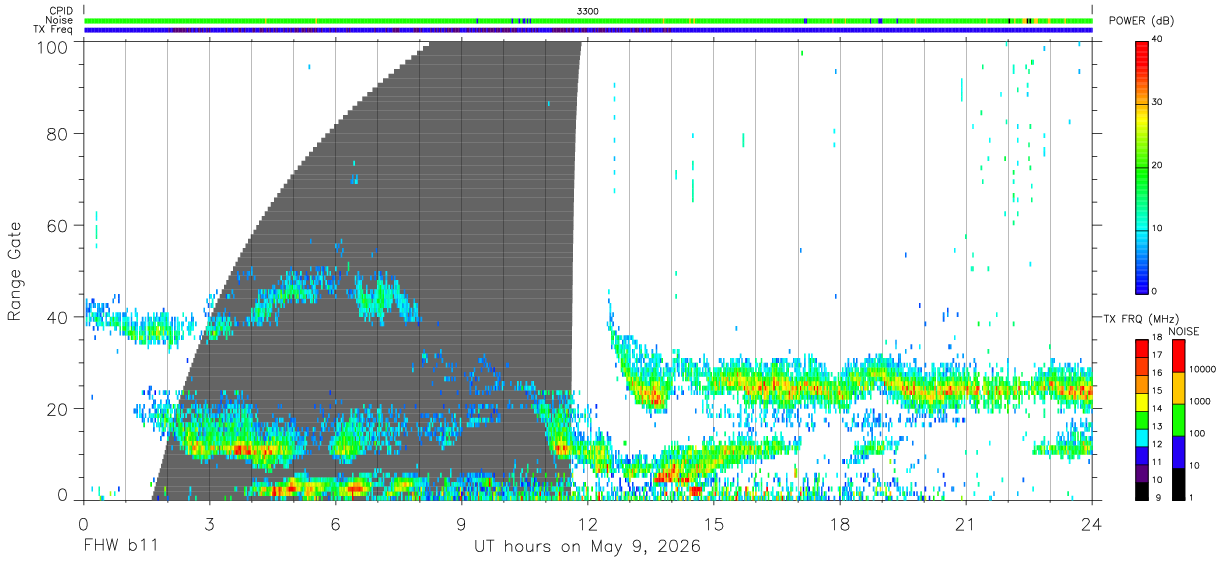The image size is (1228, 567).
Task: Click the x-axis tick label 3
Action: click(x=209, y=523)
